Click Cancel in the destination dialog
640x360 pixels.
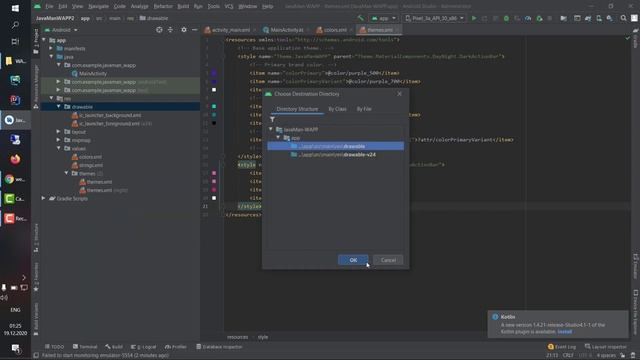388,260
